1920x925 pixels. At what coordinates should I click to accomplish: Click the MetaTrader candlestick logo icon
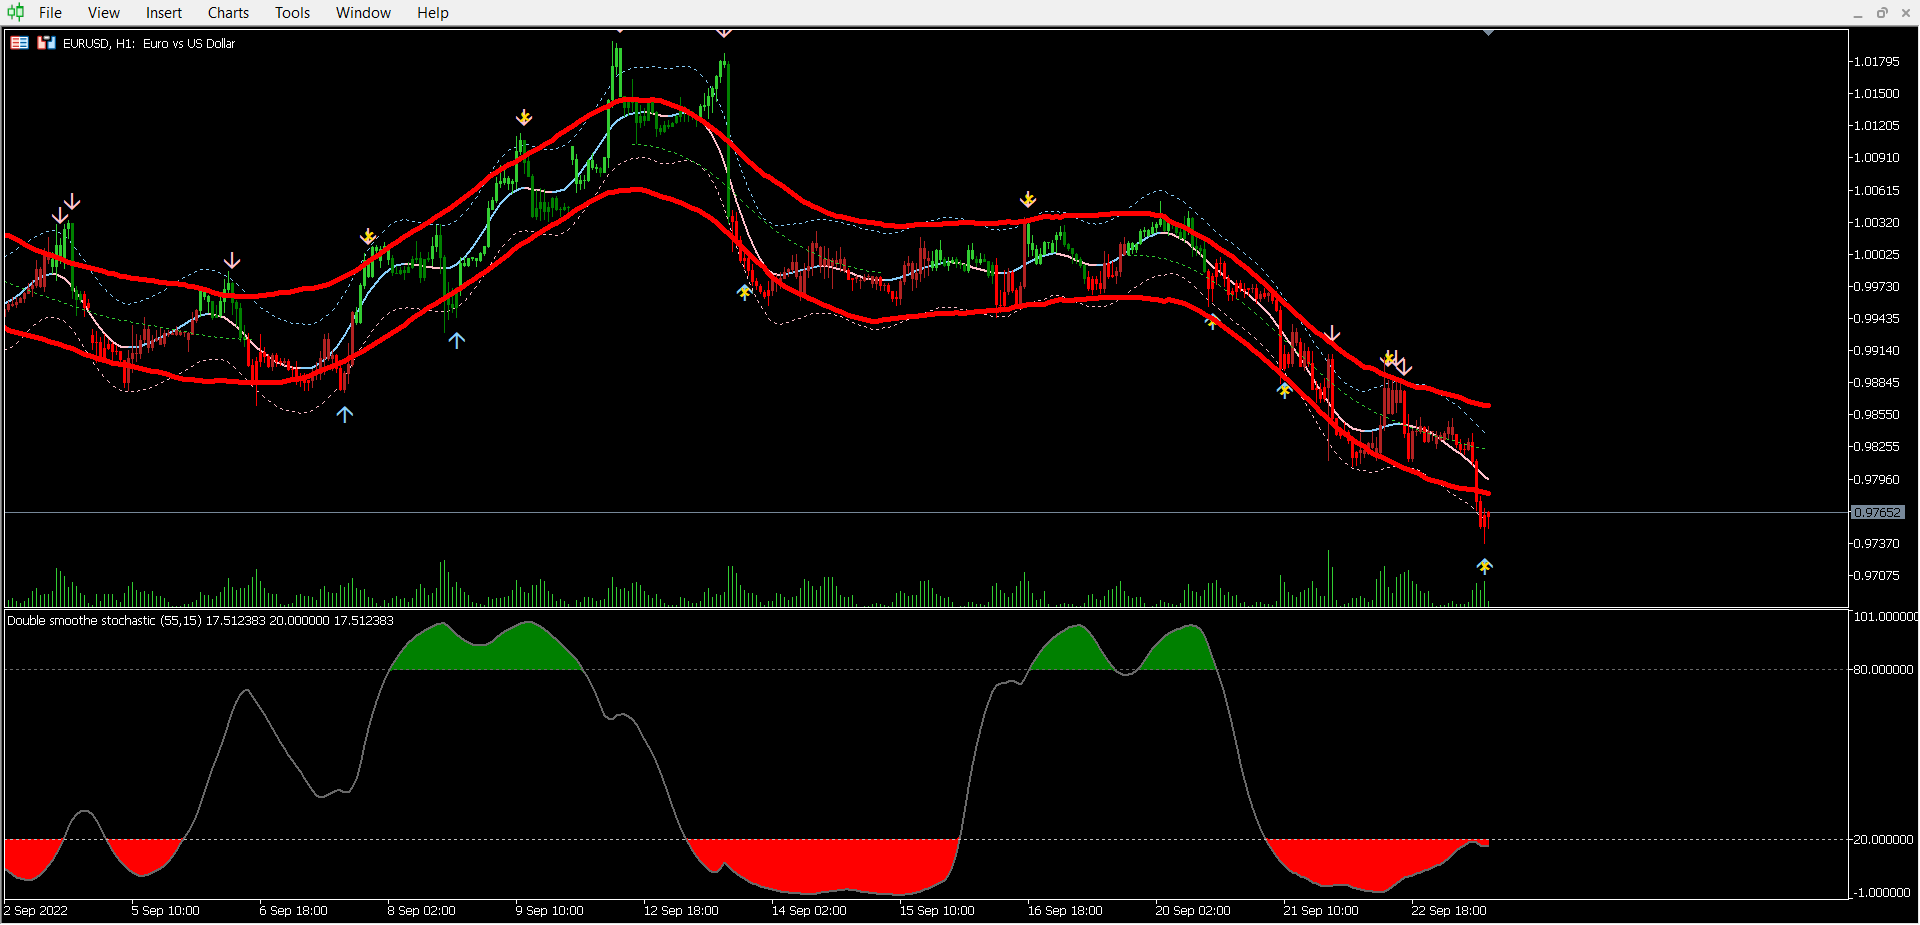click(15, 12)
